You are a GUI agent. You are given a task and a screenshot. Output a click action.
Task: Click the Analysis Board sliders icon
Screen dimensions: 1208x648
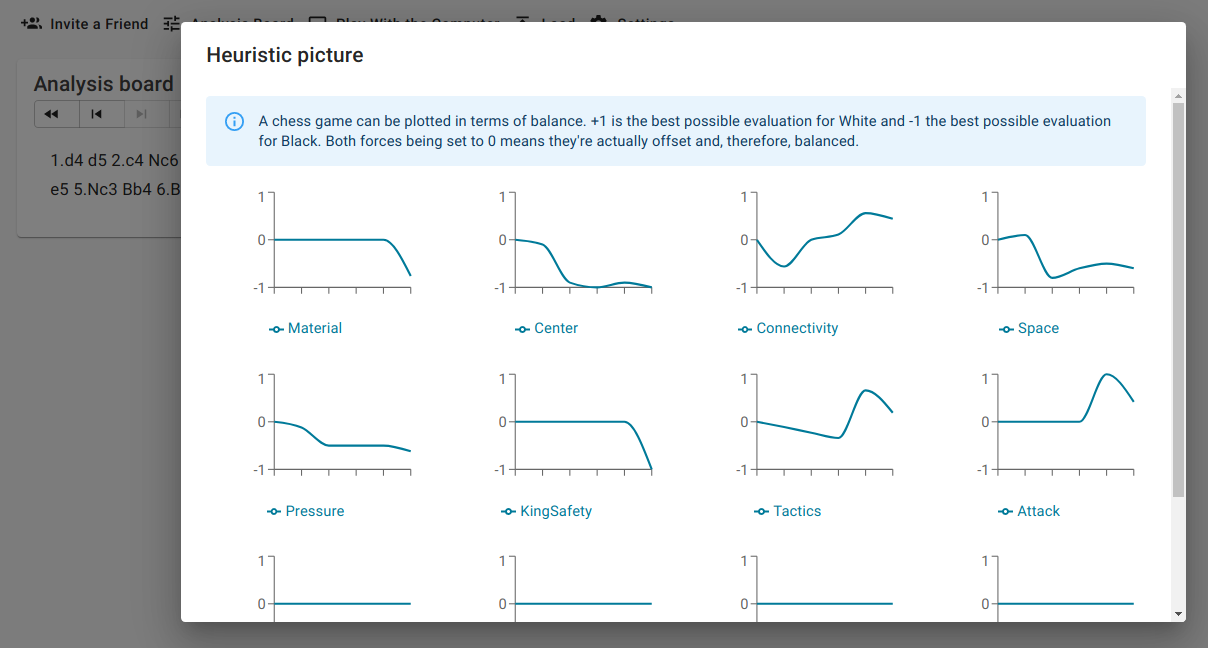(173, 23)
